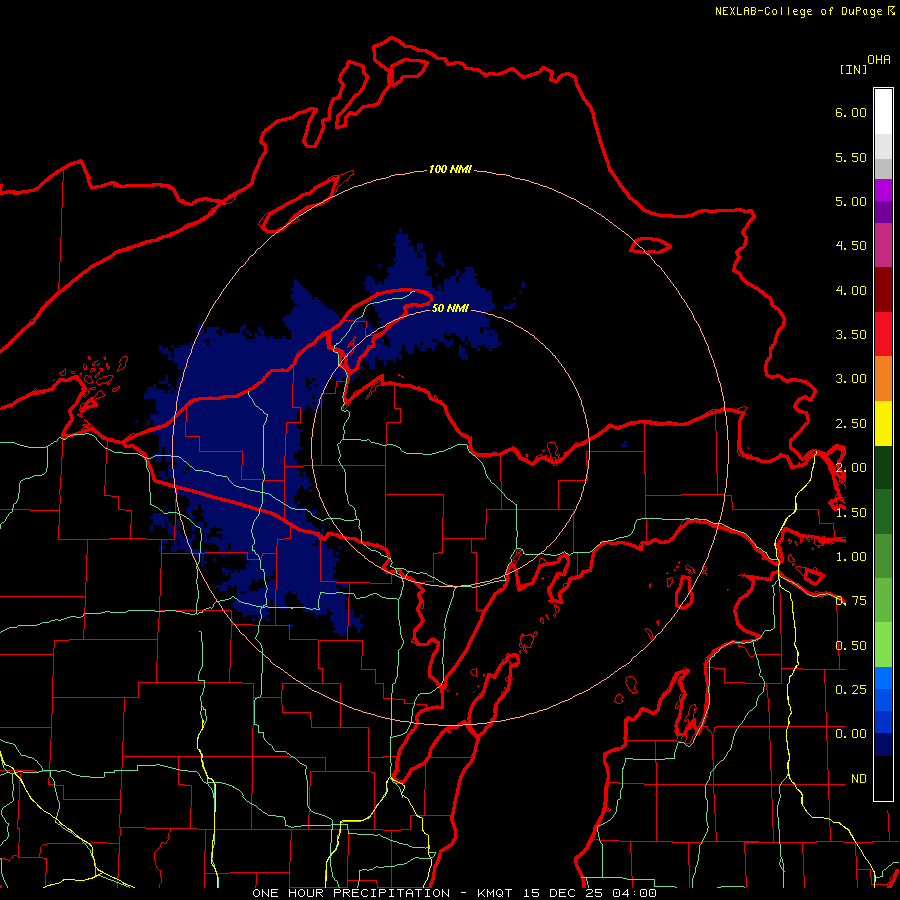Select the dark red 4.00 color swatch

click(x=883, y=290)
